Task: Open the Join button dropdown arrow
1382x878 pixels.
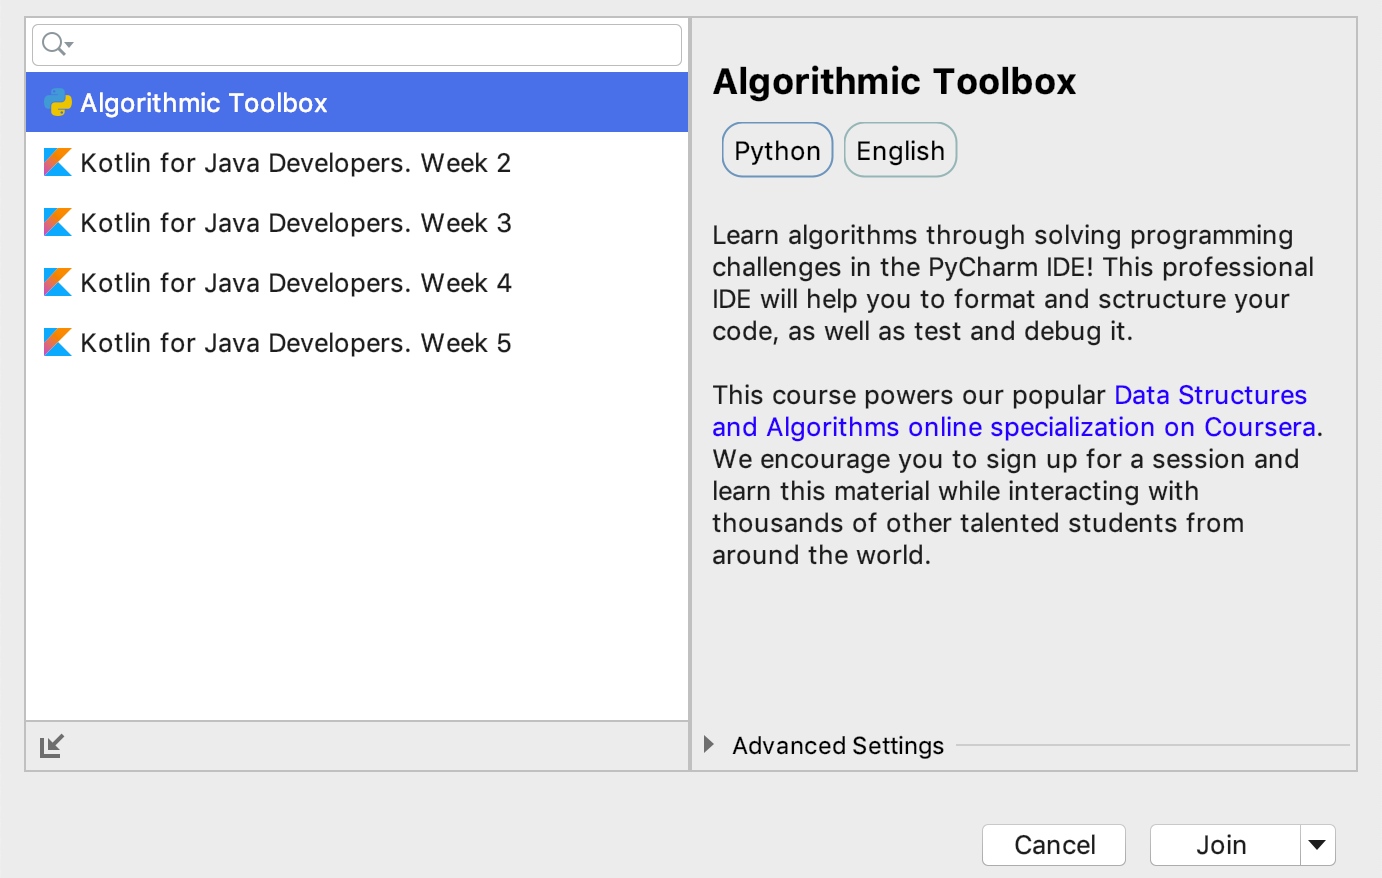Action: point(1318,845)
